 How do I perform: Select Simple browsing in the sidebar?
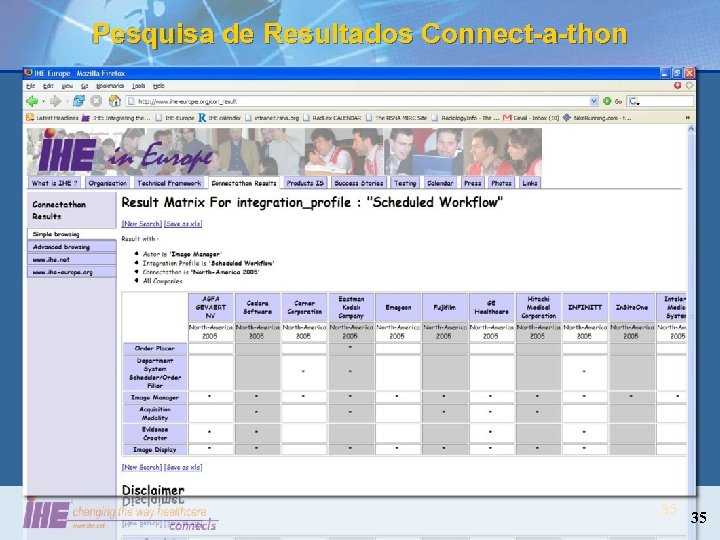tap(72, 234)
